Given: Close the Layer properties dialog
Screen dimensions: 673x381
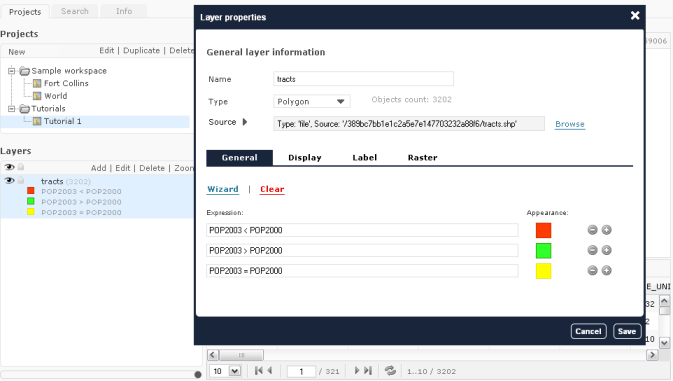Looking at the screenshot, I should (635, 15).
